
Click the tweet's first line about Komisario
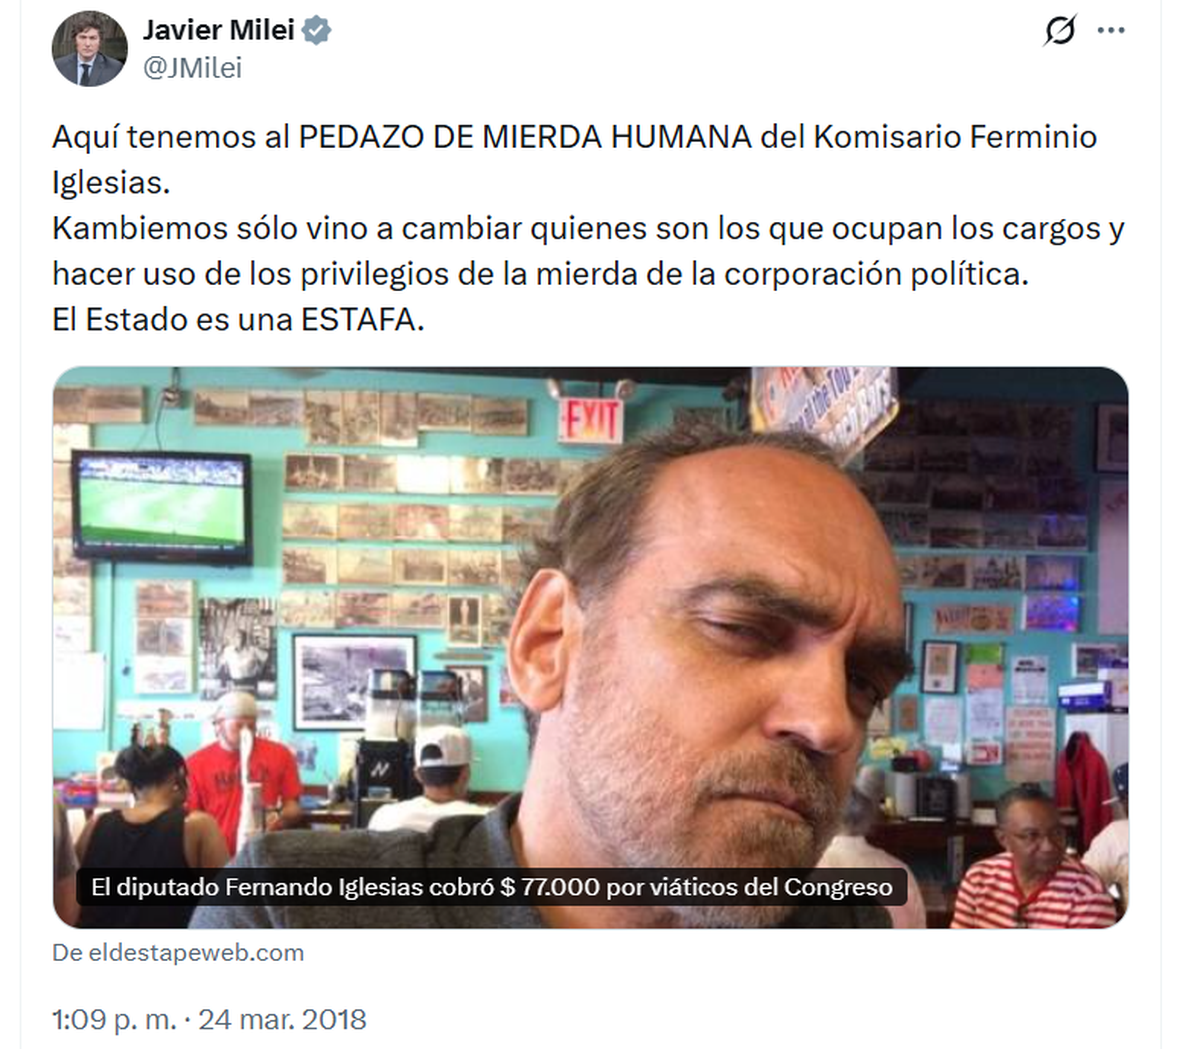(575, 137)
